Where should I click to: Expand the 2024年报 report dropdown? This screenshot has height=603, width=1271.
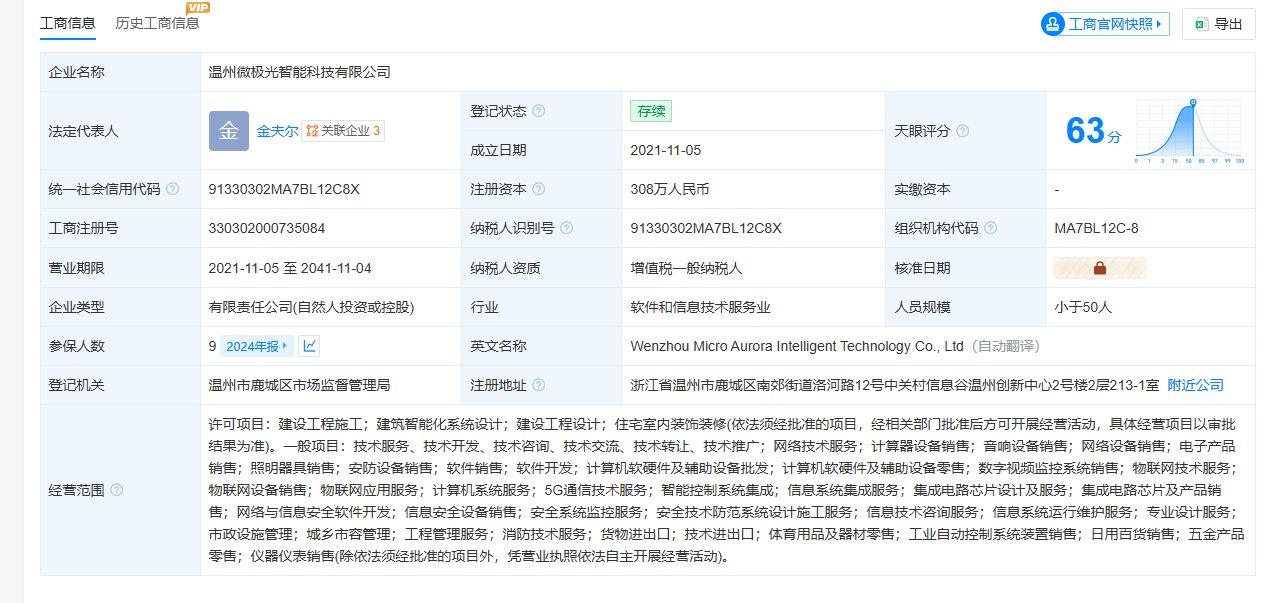(256, 346)
